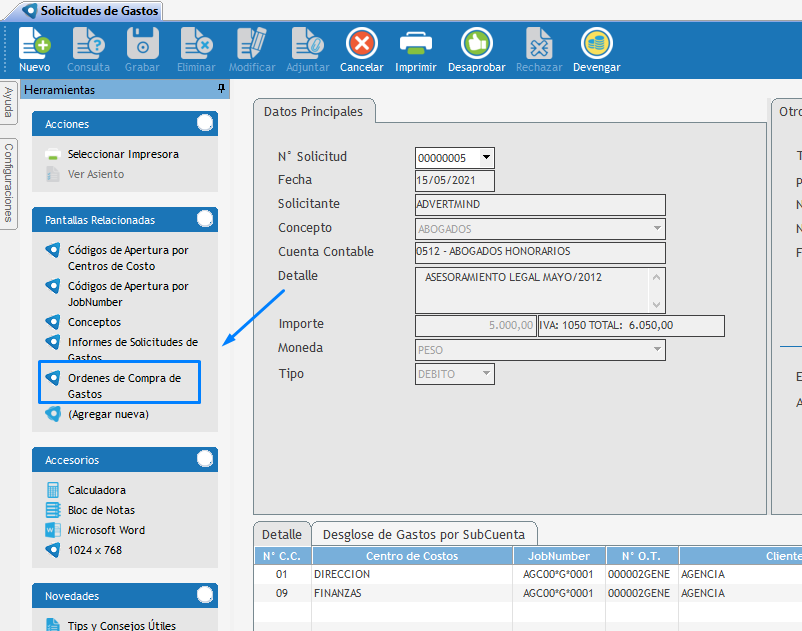Switch to Desglose de Gastos por SubCuenta tab
The image size is (802, 631).
(425, 534)
